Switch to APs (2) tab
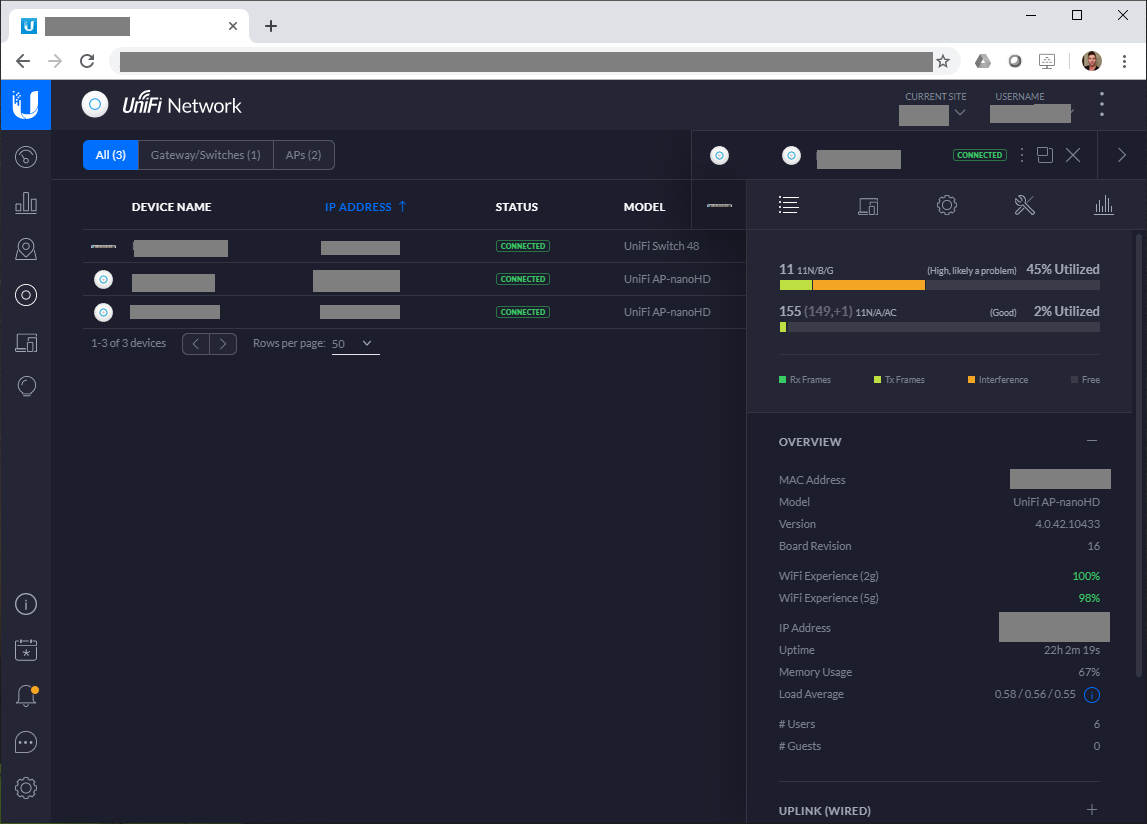The height and width of the screenshot is (824, 1147). coord(303,155)
